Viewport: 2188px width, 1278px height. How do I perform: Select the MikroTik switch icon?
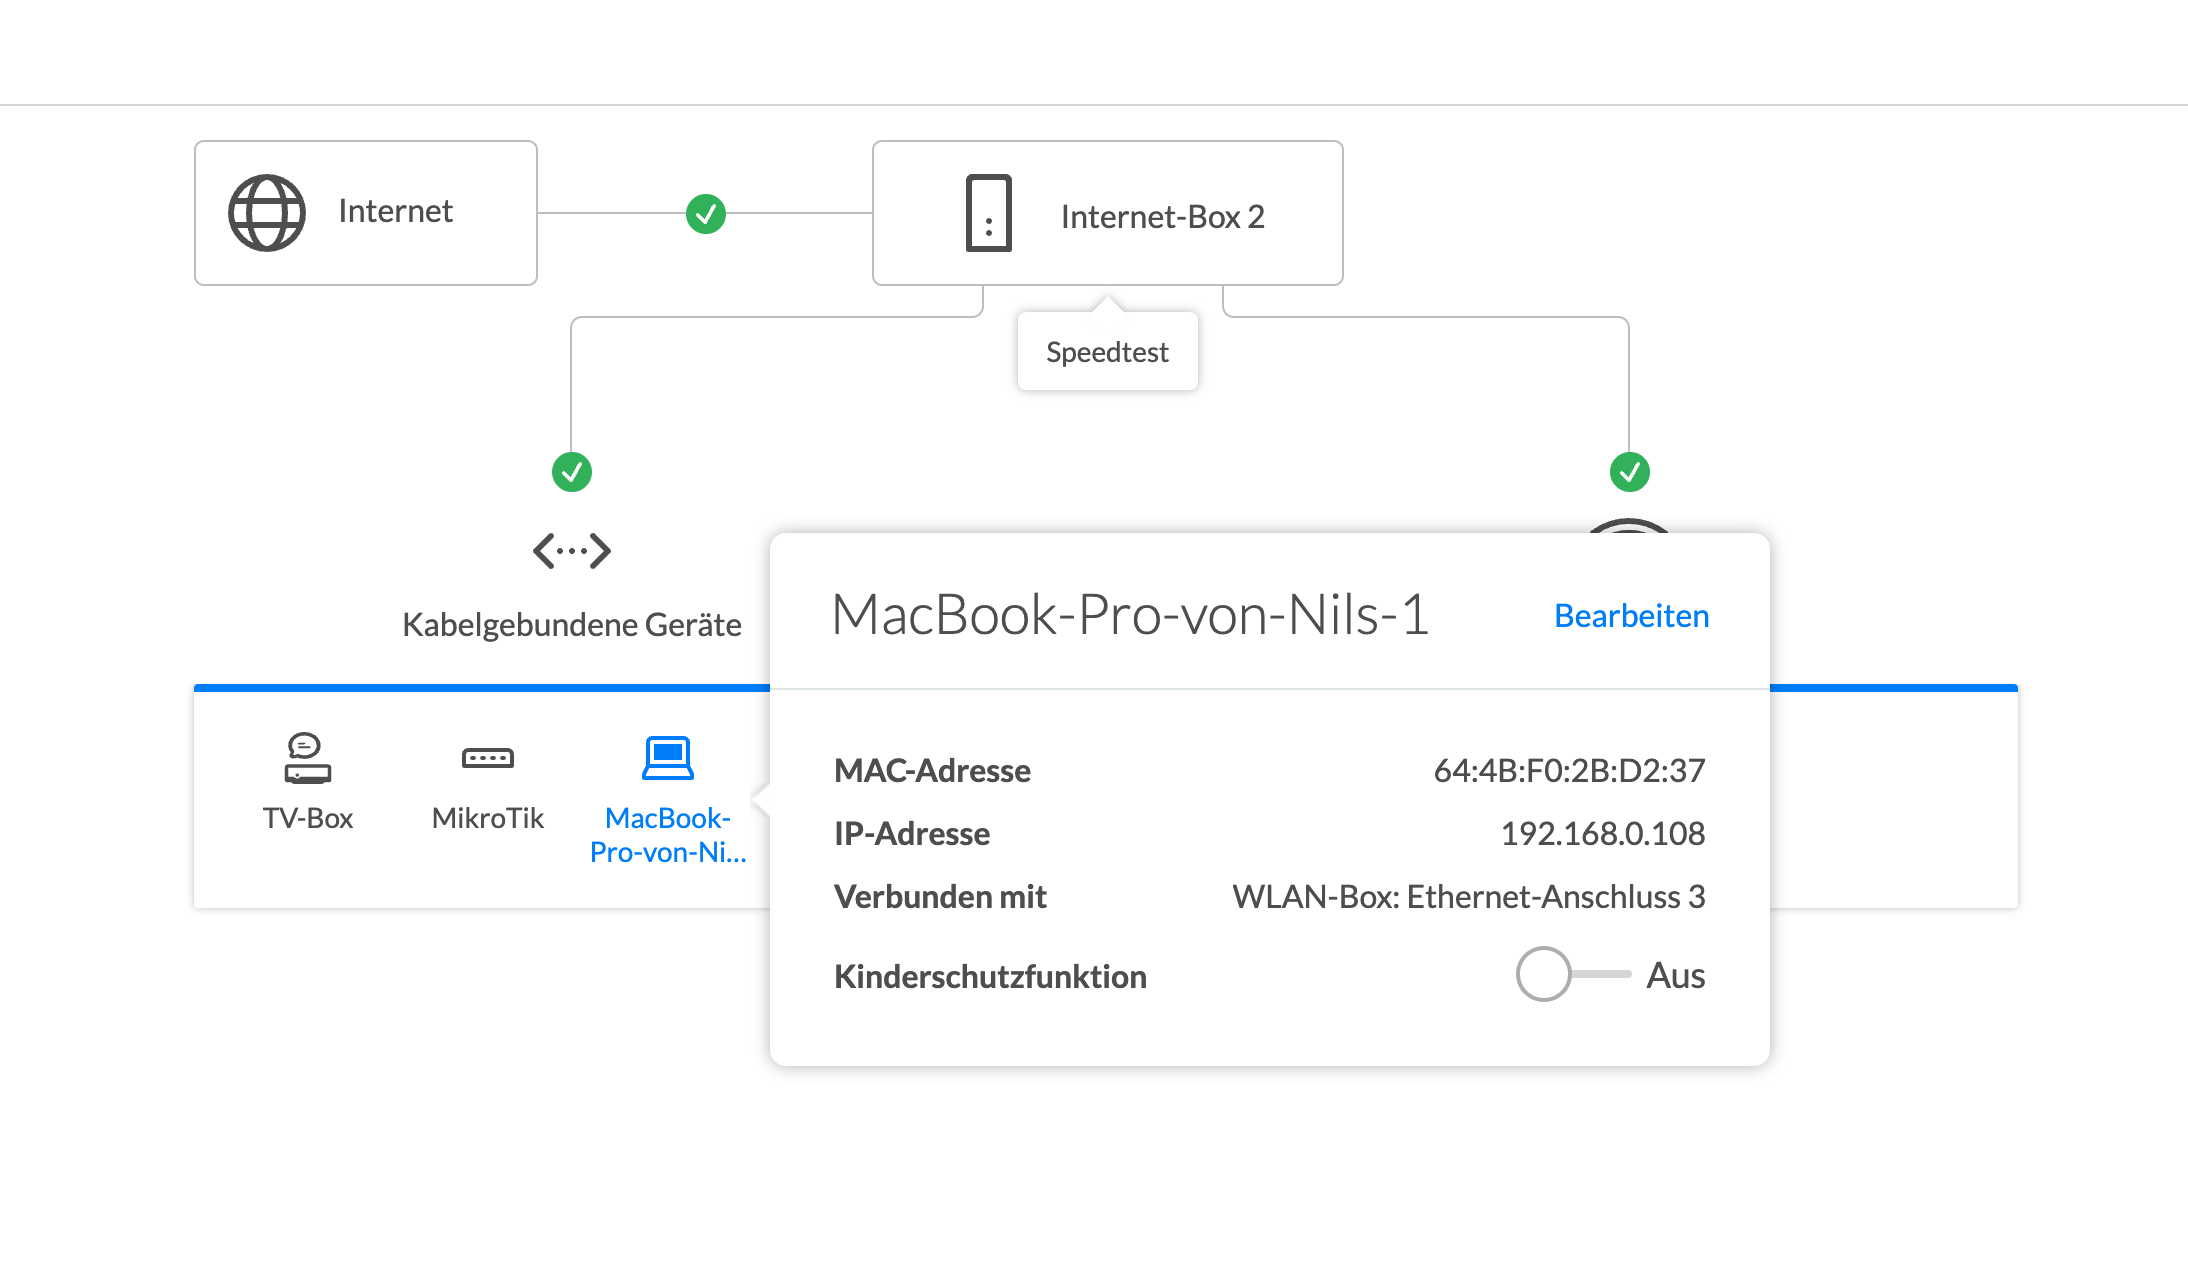487,758
